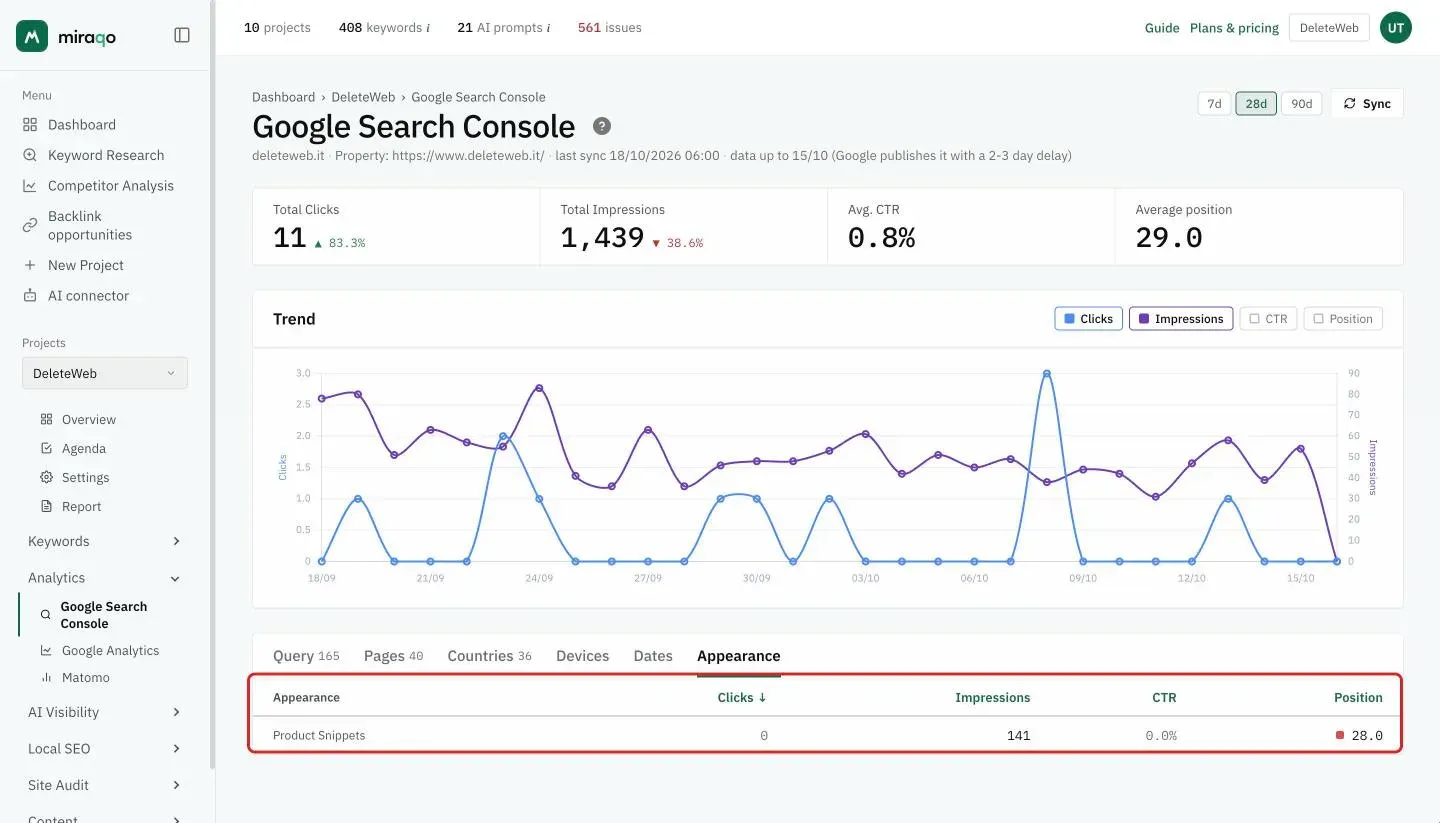Click the Agenda checklist icon

click(x=46, y=448)
